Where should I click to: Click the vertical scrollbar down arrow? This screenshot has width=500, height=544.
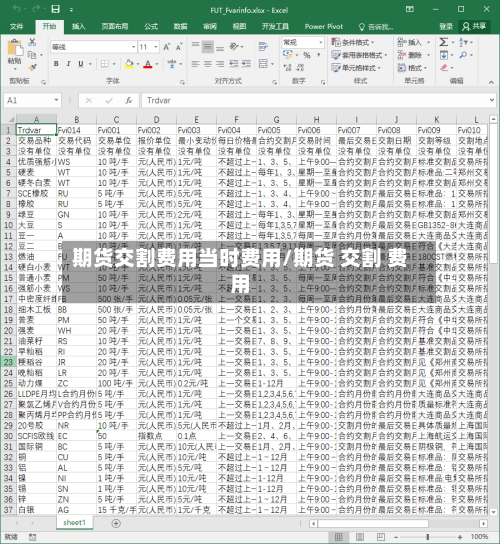[493, 511]
